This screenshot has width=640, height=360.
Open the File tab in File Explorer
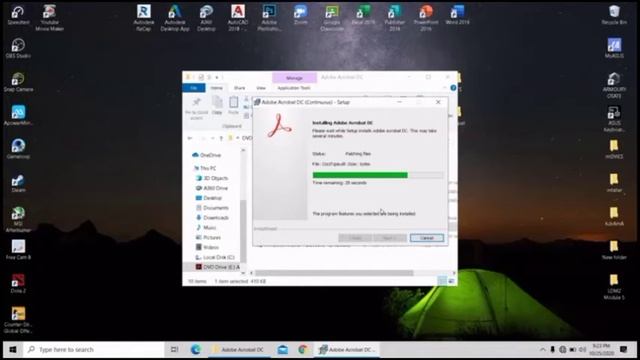tap(194, 88)
